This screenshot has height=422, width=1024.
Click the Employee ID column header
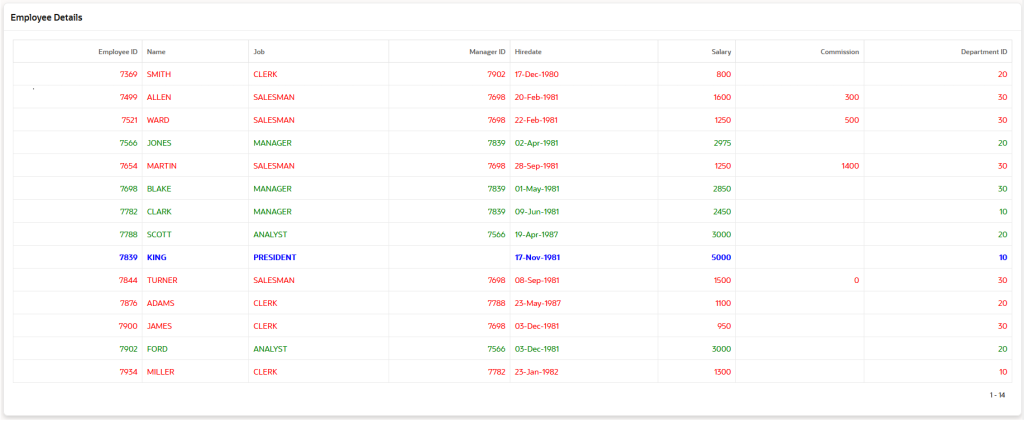(x=117, y=51)
